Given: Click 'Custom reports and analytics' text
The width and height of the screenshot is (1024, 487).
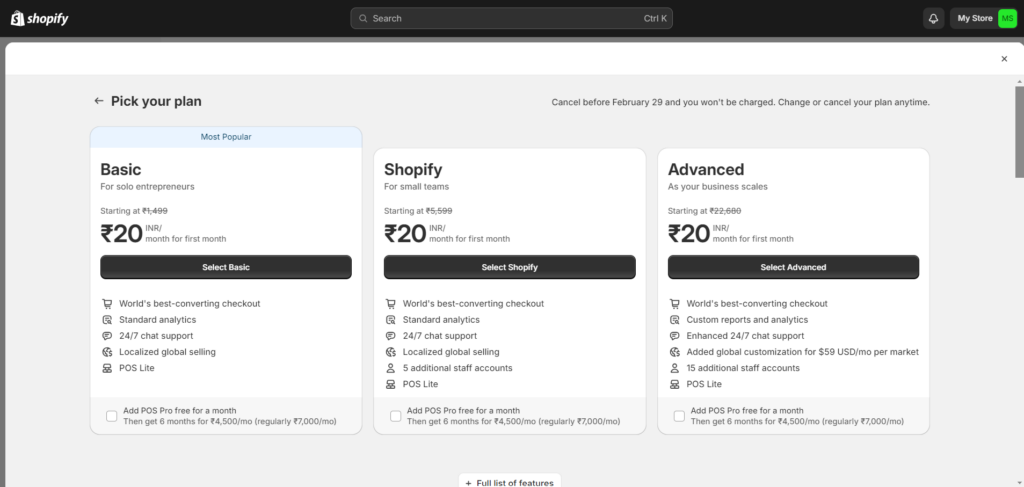Looking at the screenshot, I should (747, 320).
